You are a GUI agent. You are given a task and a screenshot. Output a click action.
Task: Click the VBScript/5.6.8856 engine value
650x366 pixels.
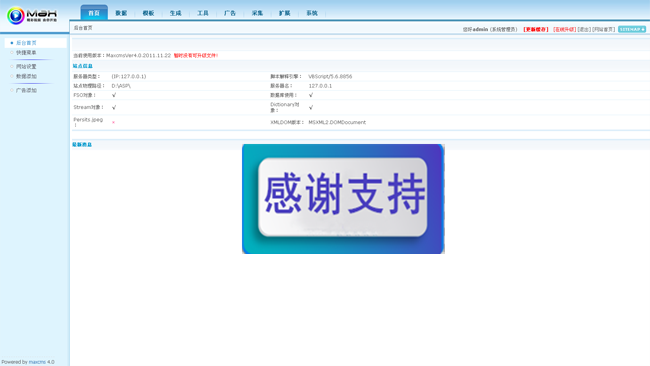tap(330, 76)
